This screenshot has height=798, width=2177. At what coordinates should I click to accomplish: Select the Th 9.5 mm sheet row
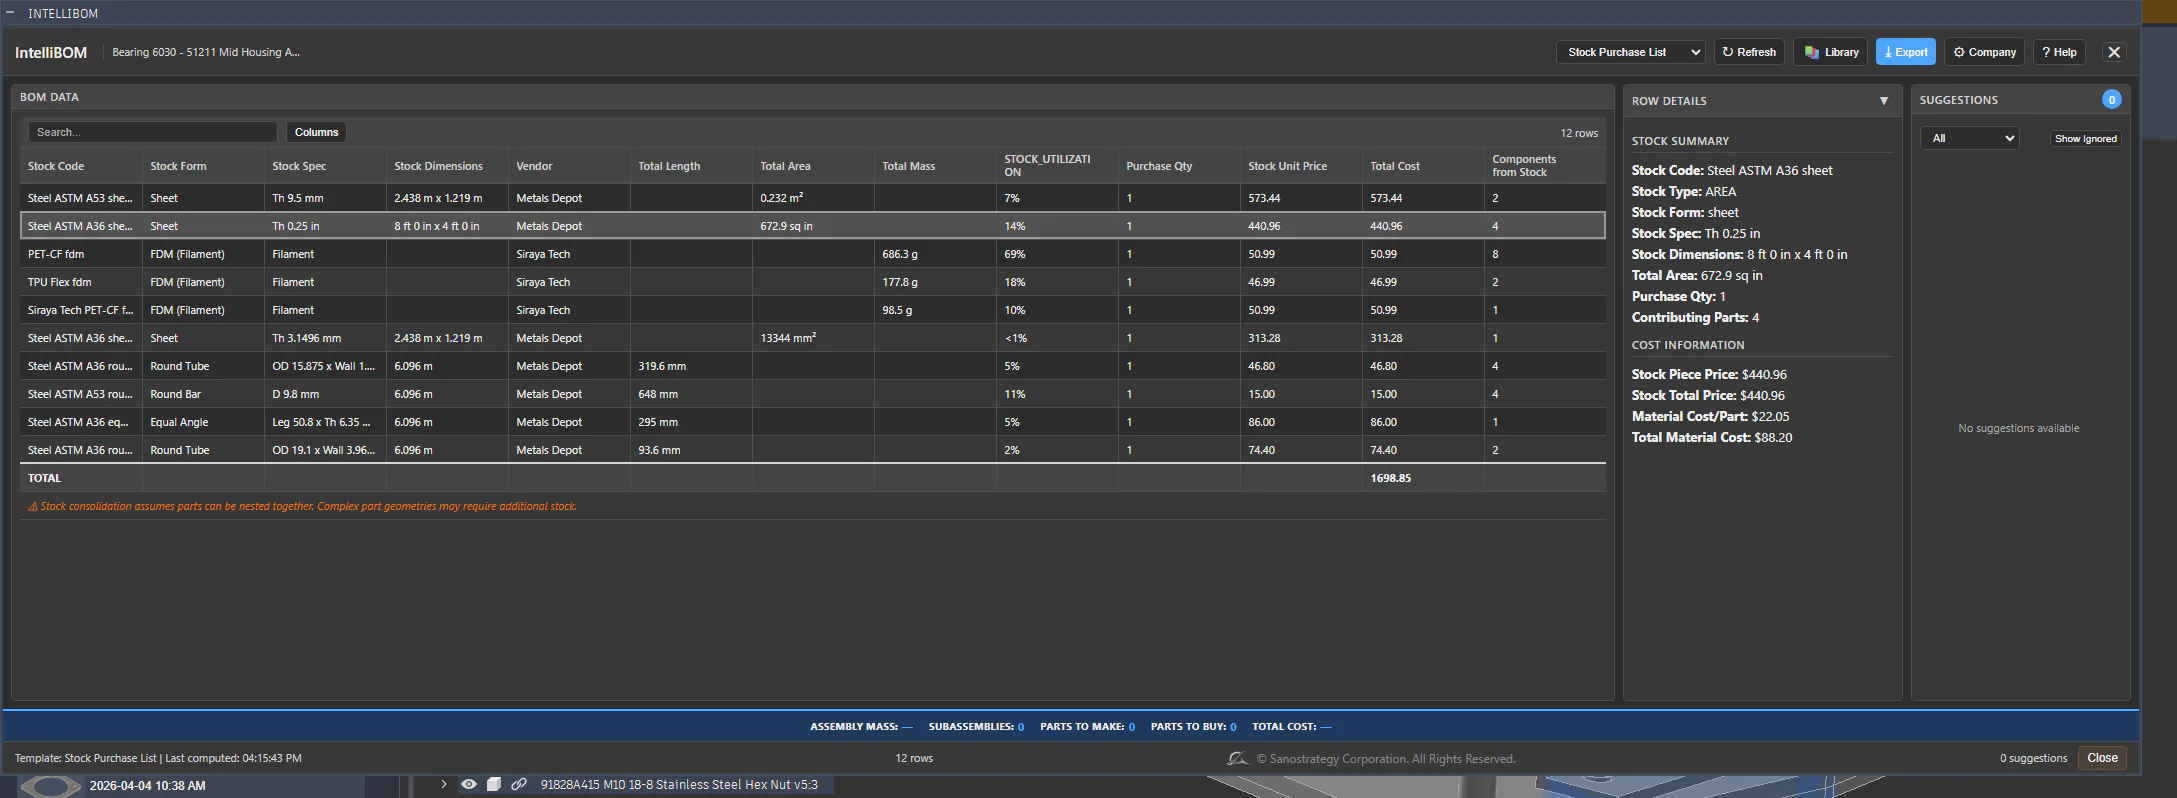point(813,198)
